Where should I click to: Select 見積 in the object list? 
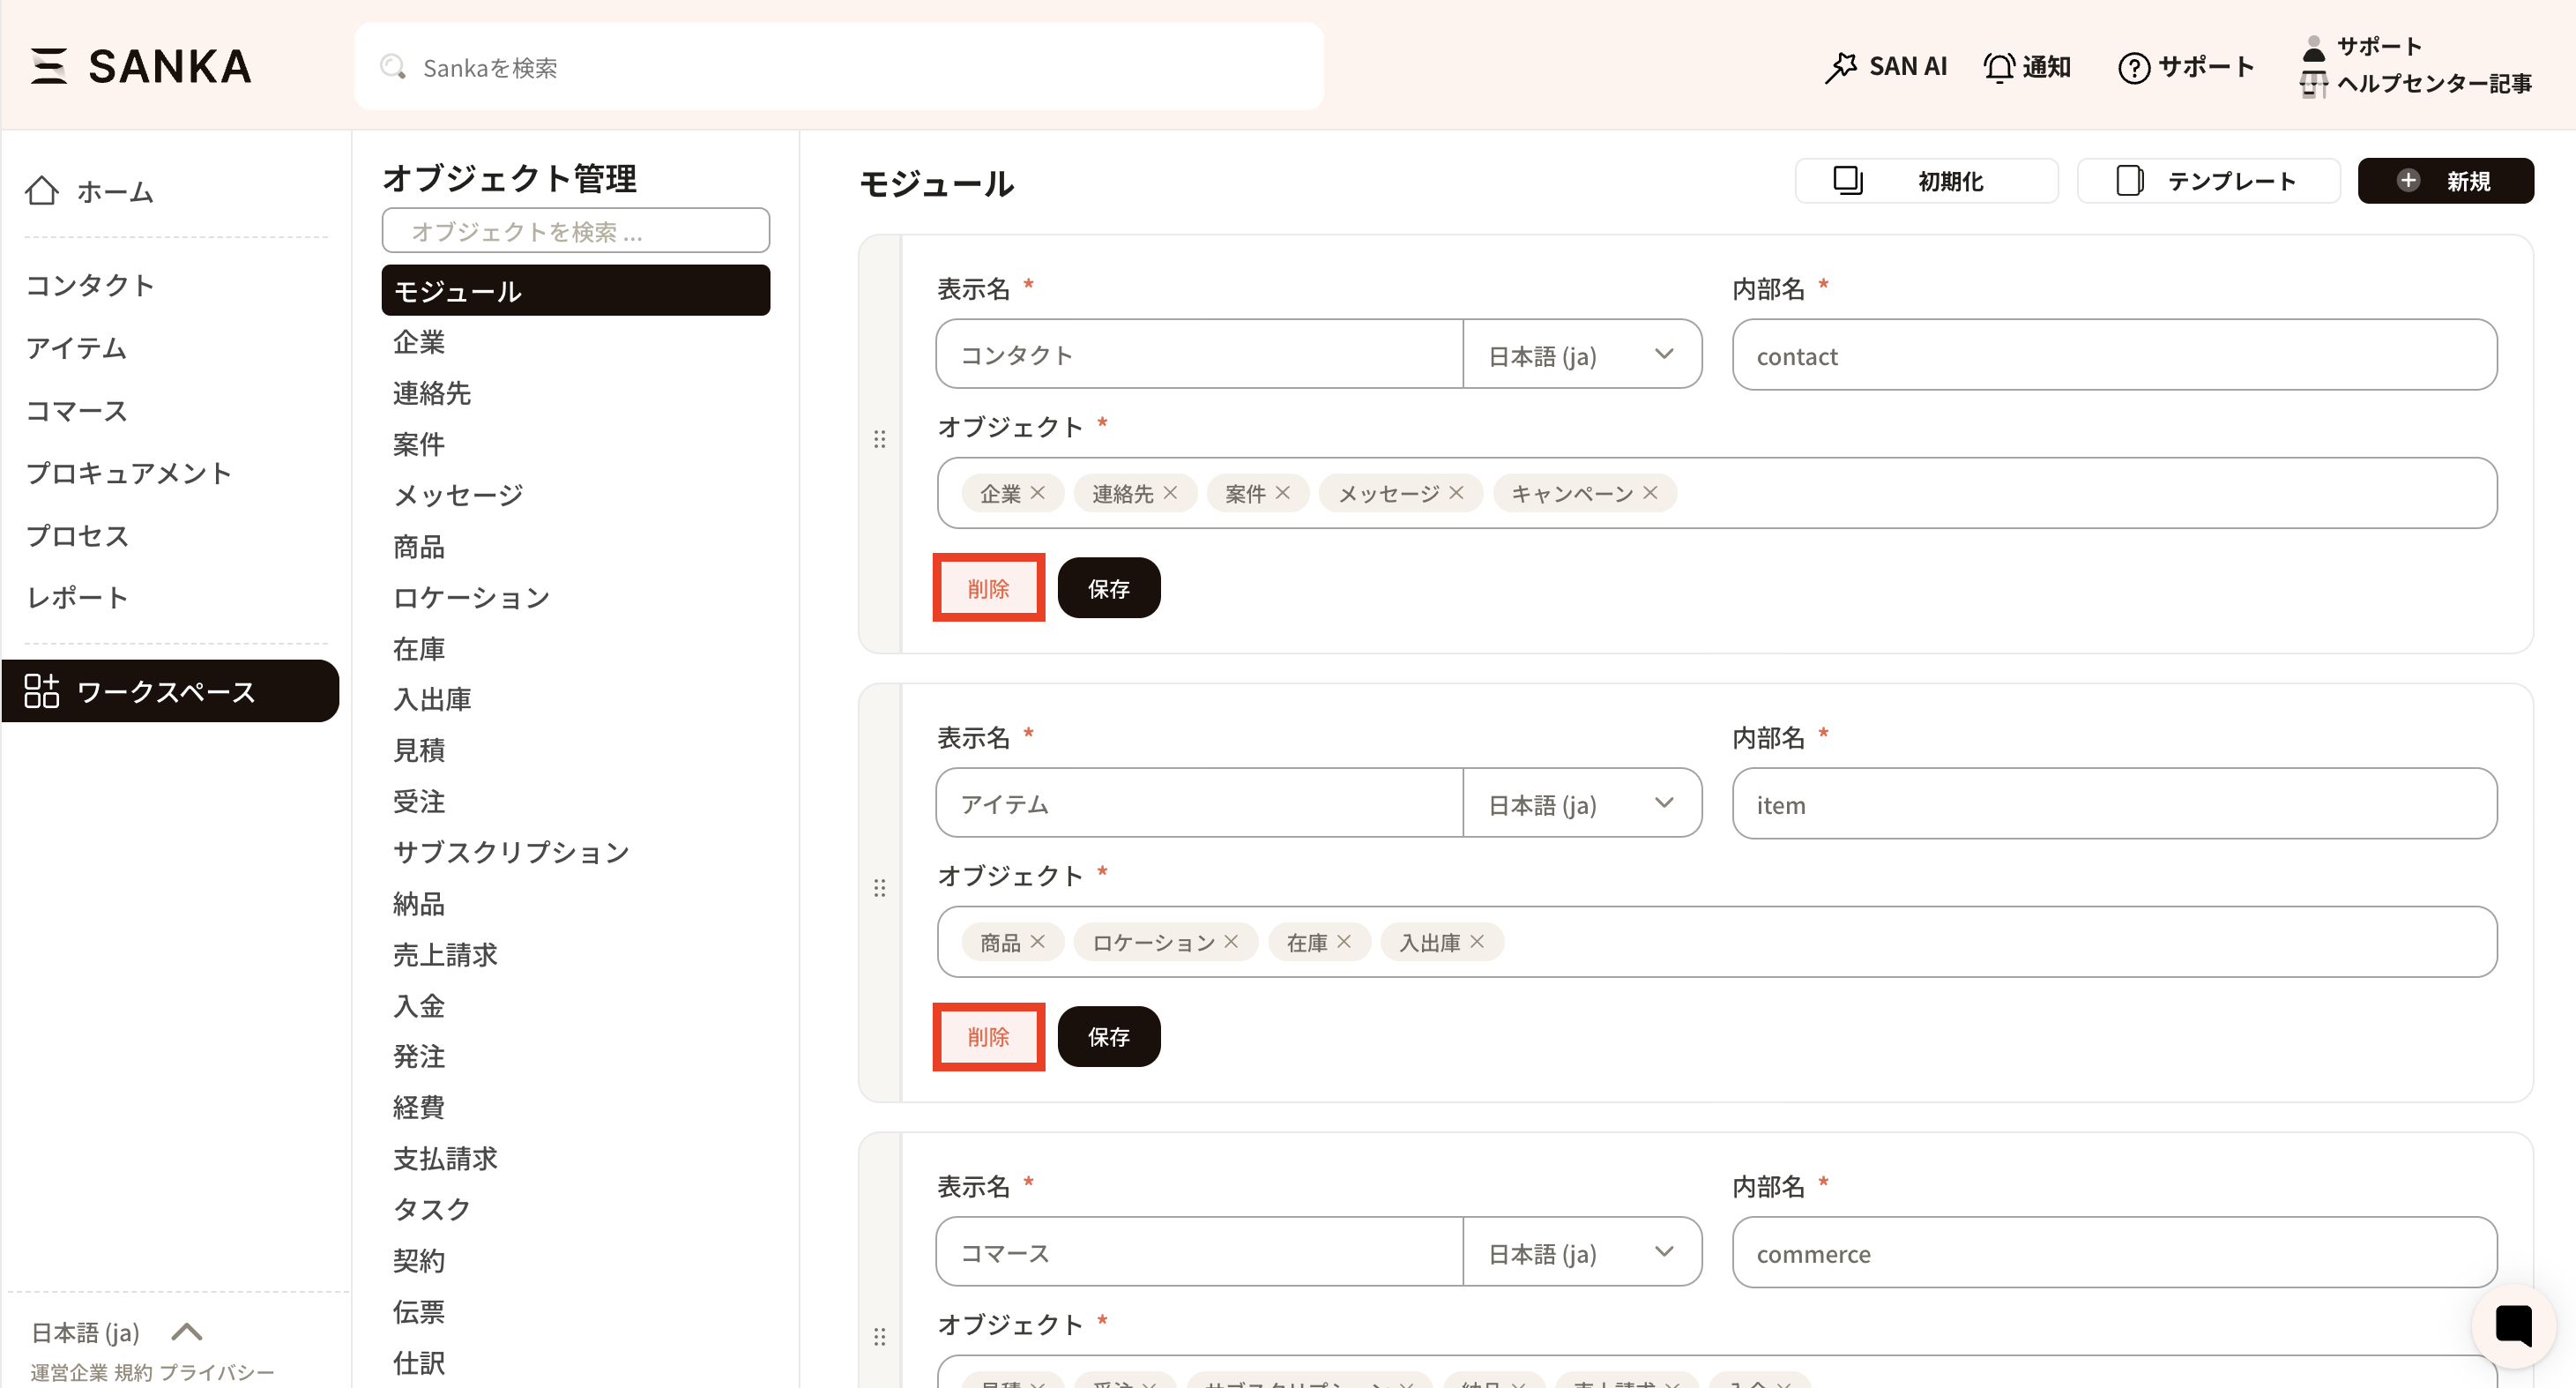[418, 750]
